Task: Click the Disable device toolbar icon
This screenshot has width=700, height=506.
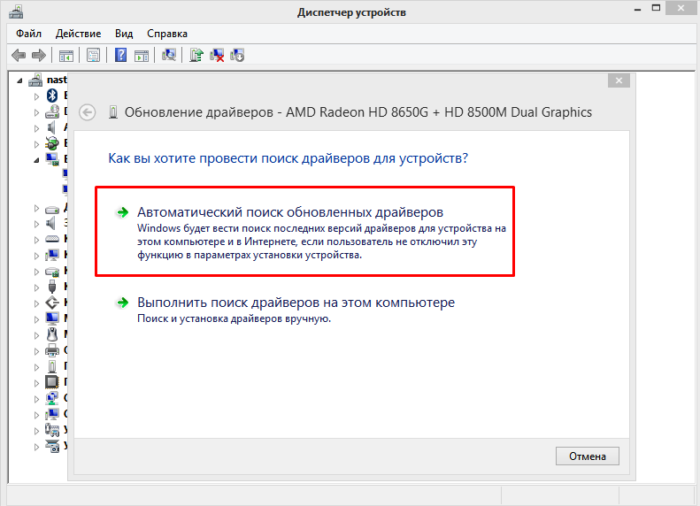Action: click(237, 55)
